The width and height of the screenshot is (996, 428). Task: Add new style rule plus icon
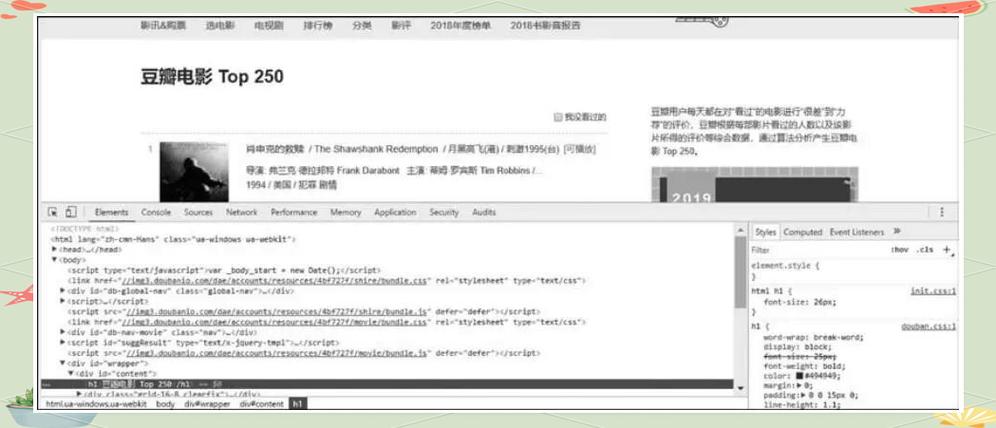[x=946, y=250]
